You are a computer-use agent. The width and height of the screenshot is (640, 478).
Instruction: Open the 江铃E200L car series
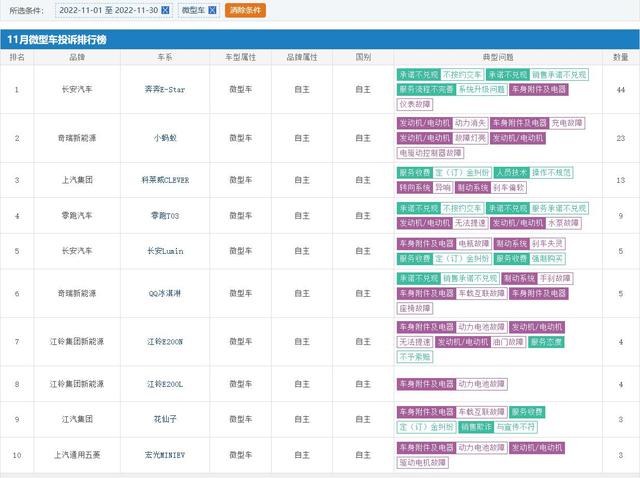click(165, 384)
